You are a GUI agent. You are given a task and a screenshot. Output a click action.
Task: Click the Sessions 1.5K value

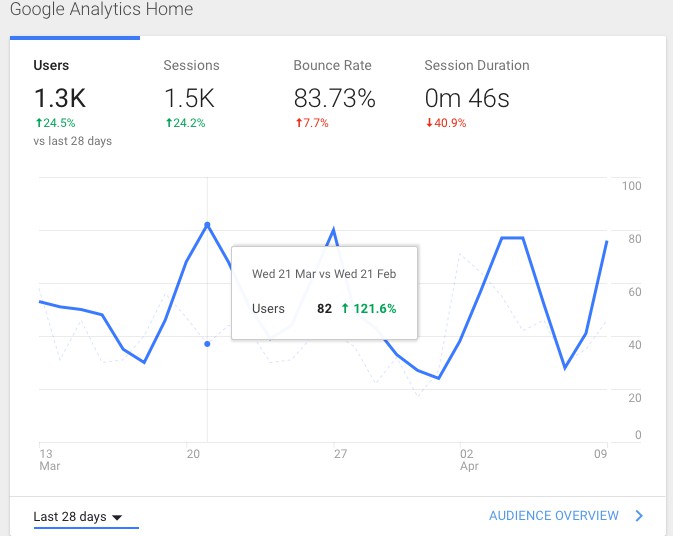(189, 98)
